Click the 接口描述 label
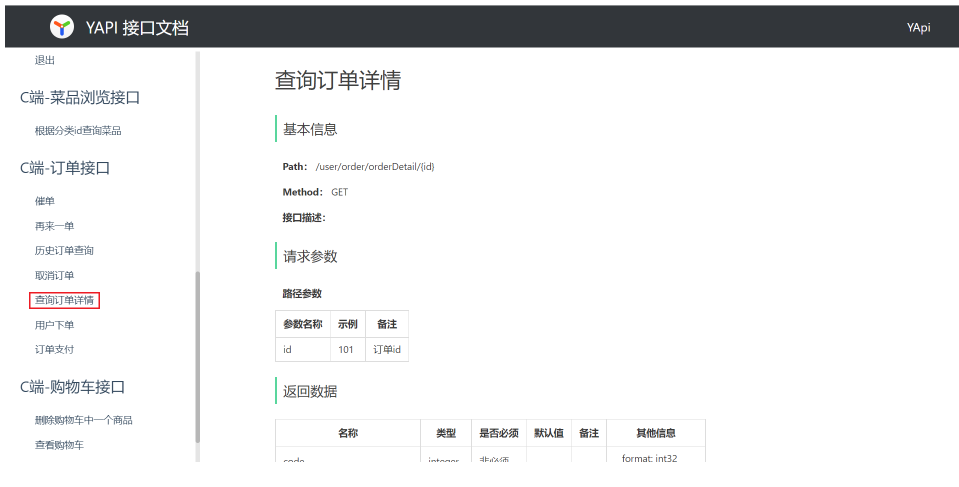This screenshot has width=959, height=487. (x=304, y=218)
